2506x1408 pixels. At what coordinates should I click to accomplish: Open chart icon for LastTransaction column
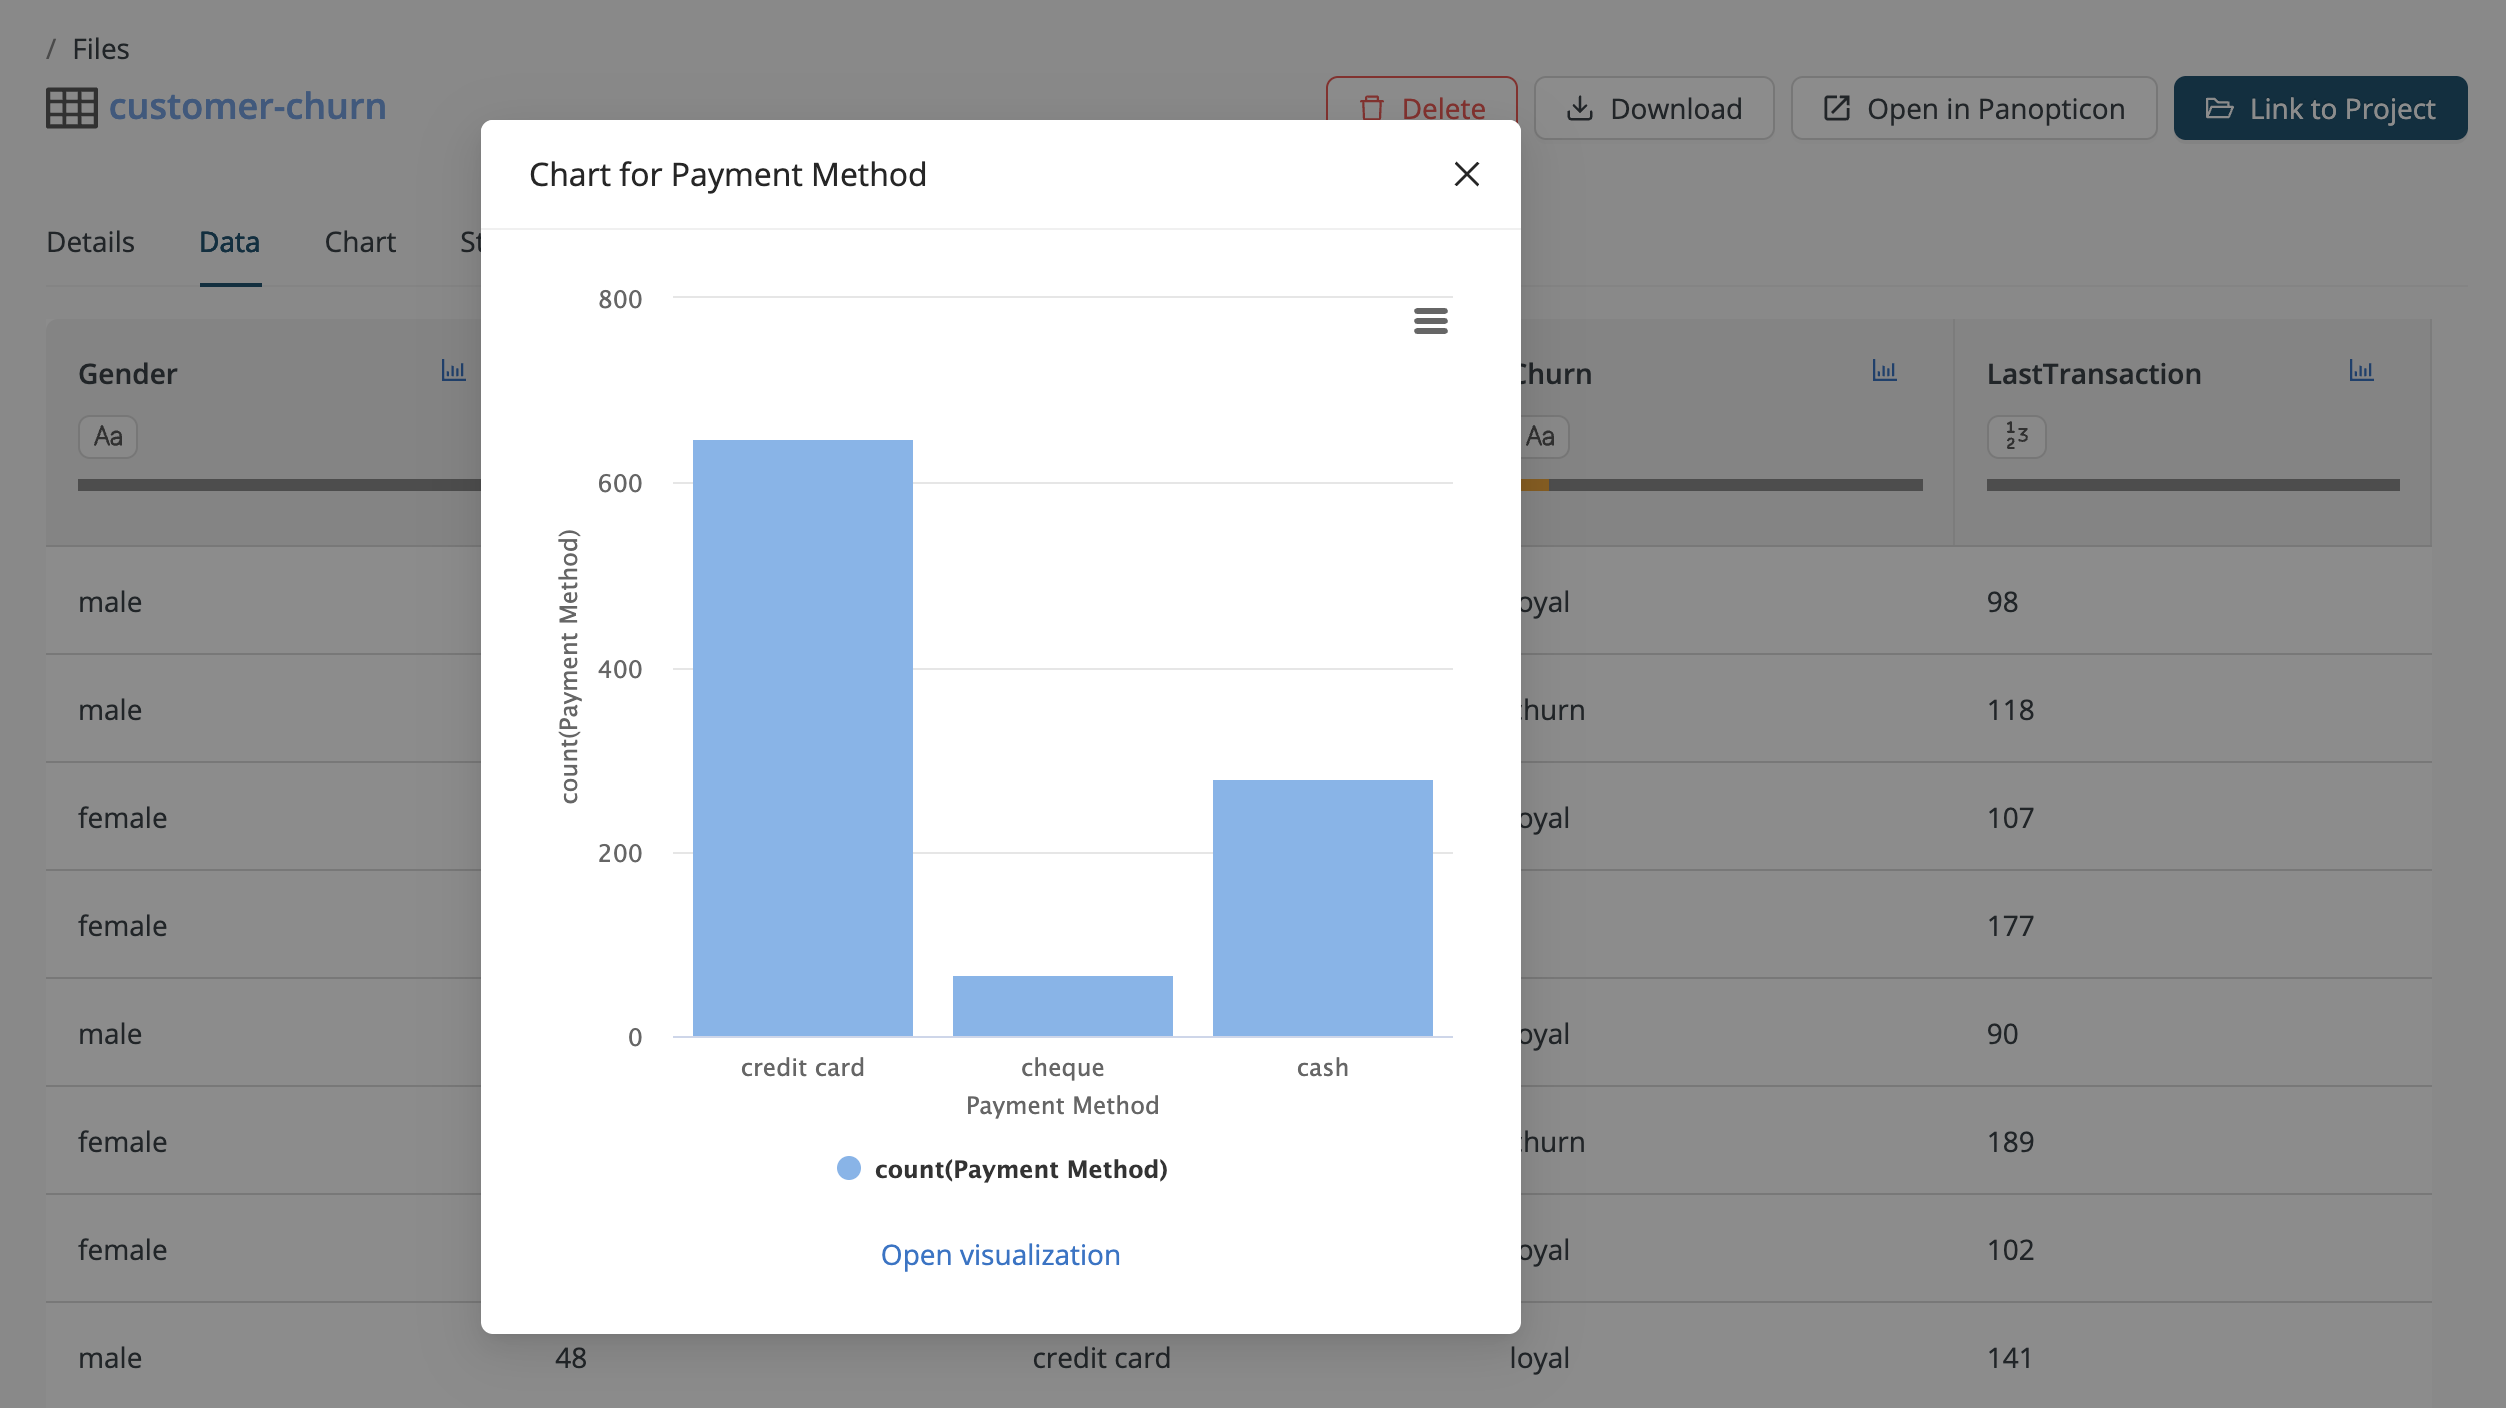2361,371
